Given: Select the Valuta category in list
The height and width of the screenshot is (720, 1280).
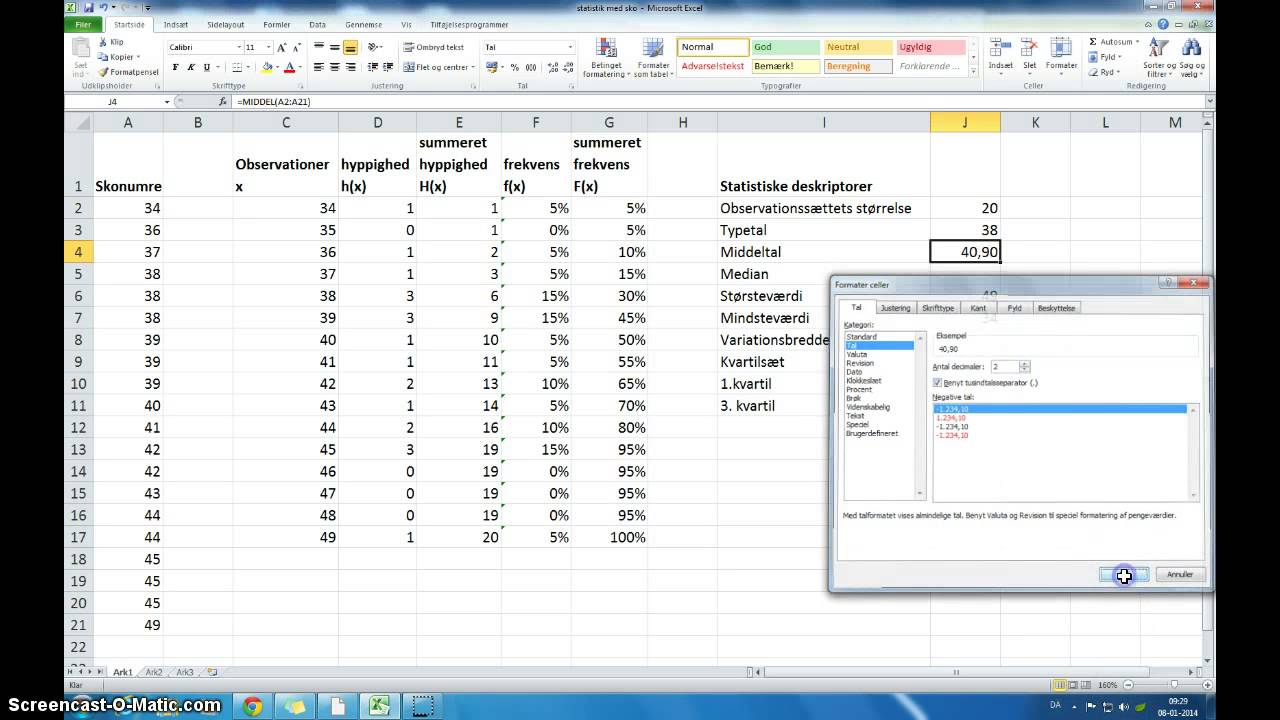Looking at the screenshot, I should tap(856, 354).
